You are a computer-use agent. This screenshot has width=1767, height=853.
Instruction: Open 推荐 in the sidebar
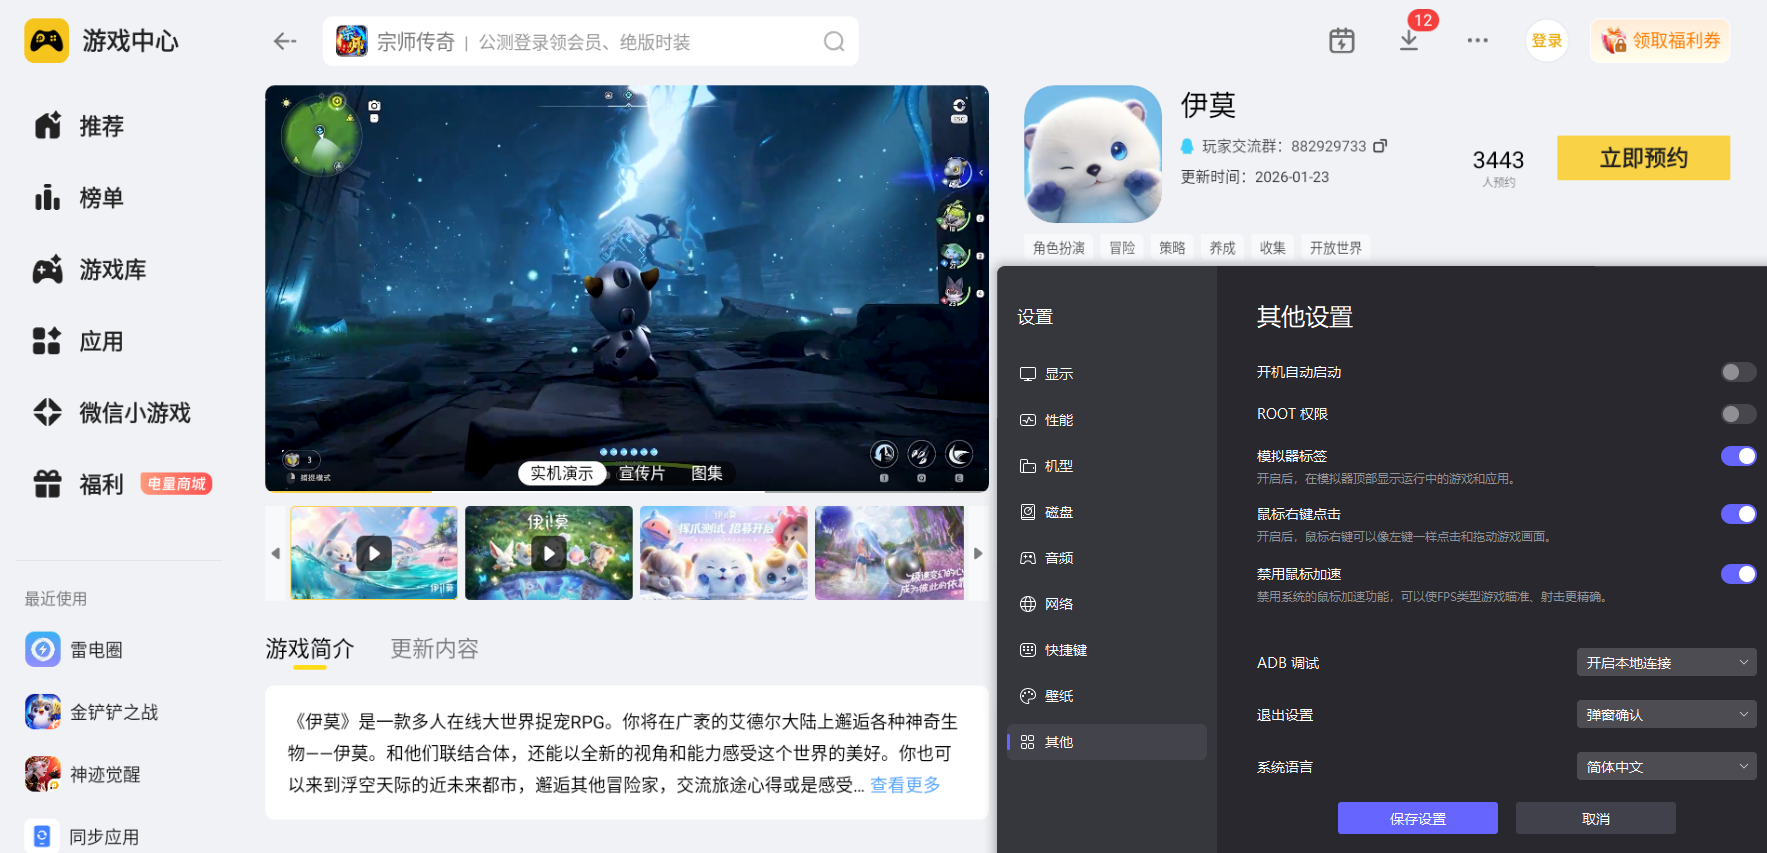pyautogui.click(x=80, y=126)
